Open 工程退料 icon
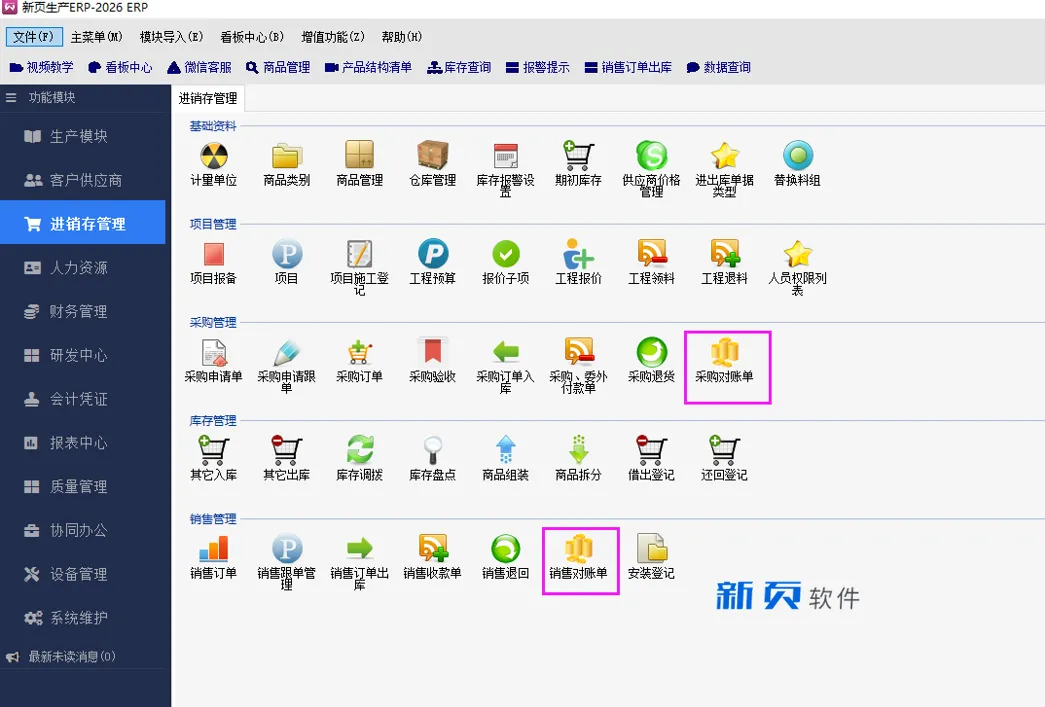This screenshot has height=707, width=1045. (724, 254)
